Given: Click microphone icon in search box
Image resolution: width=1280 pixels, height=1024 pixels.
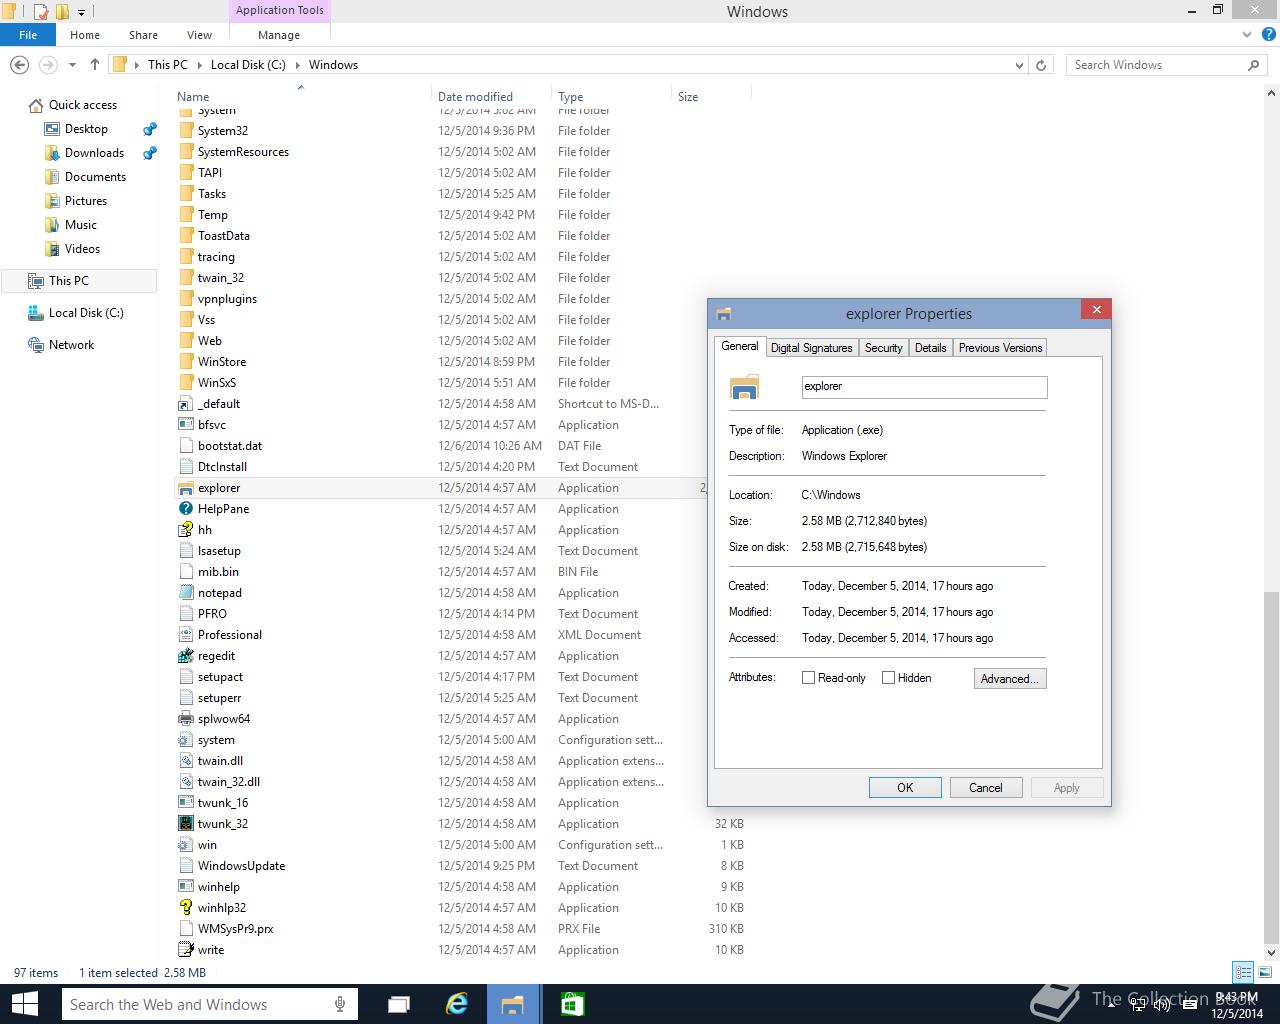Looking at the screenshot, I should (340, 1004).
